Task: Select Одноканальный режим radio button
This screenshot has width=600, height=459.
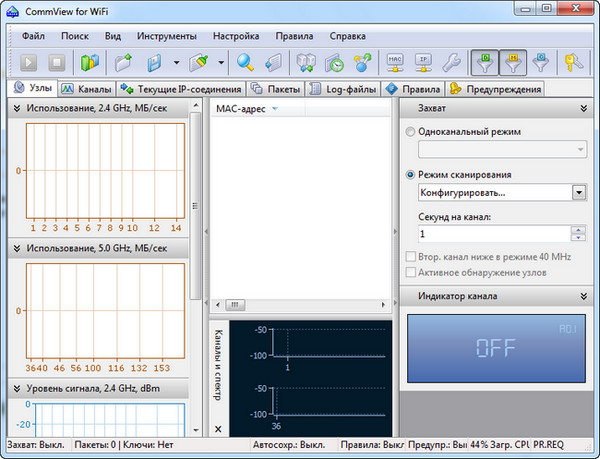Action: pos(411,132)
